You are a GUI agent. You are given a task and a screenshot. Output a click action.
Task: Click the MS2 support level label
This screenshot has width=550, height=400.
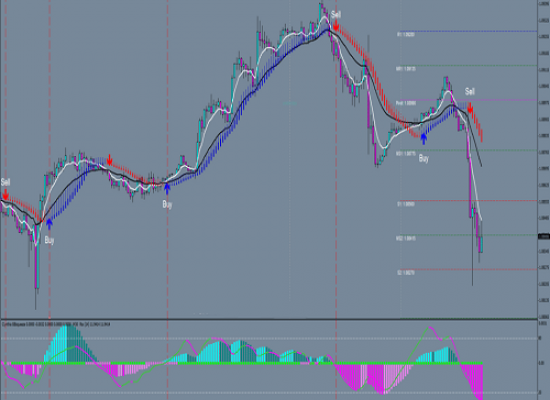[x=406, y=238]
